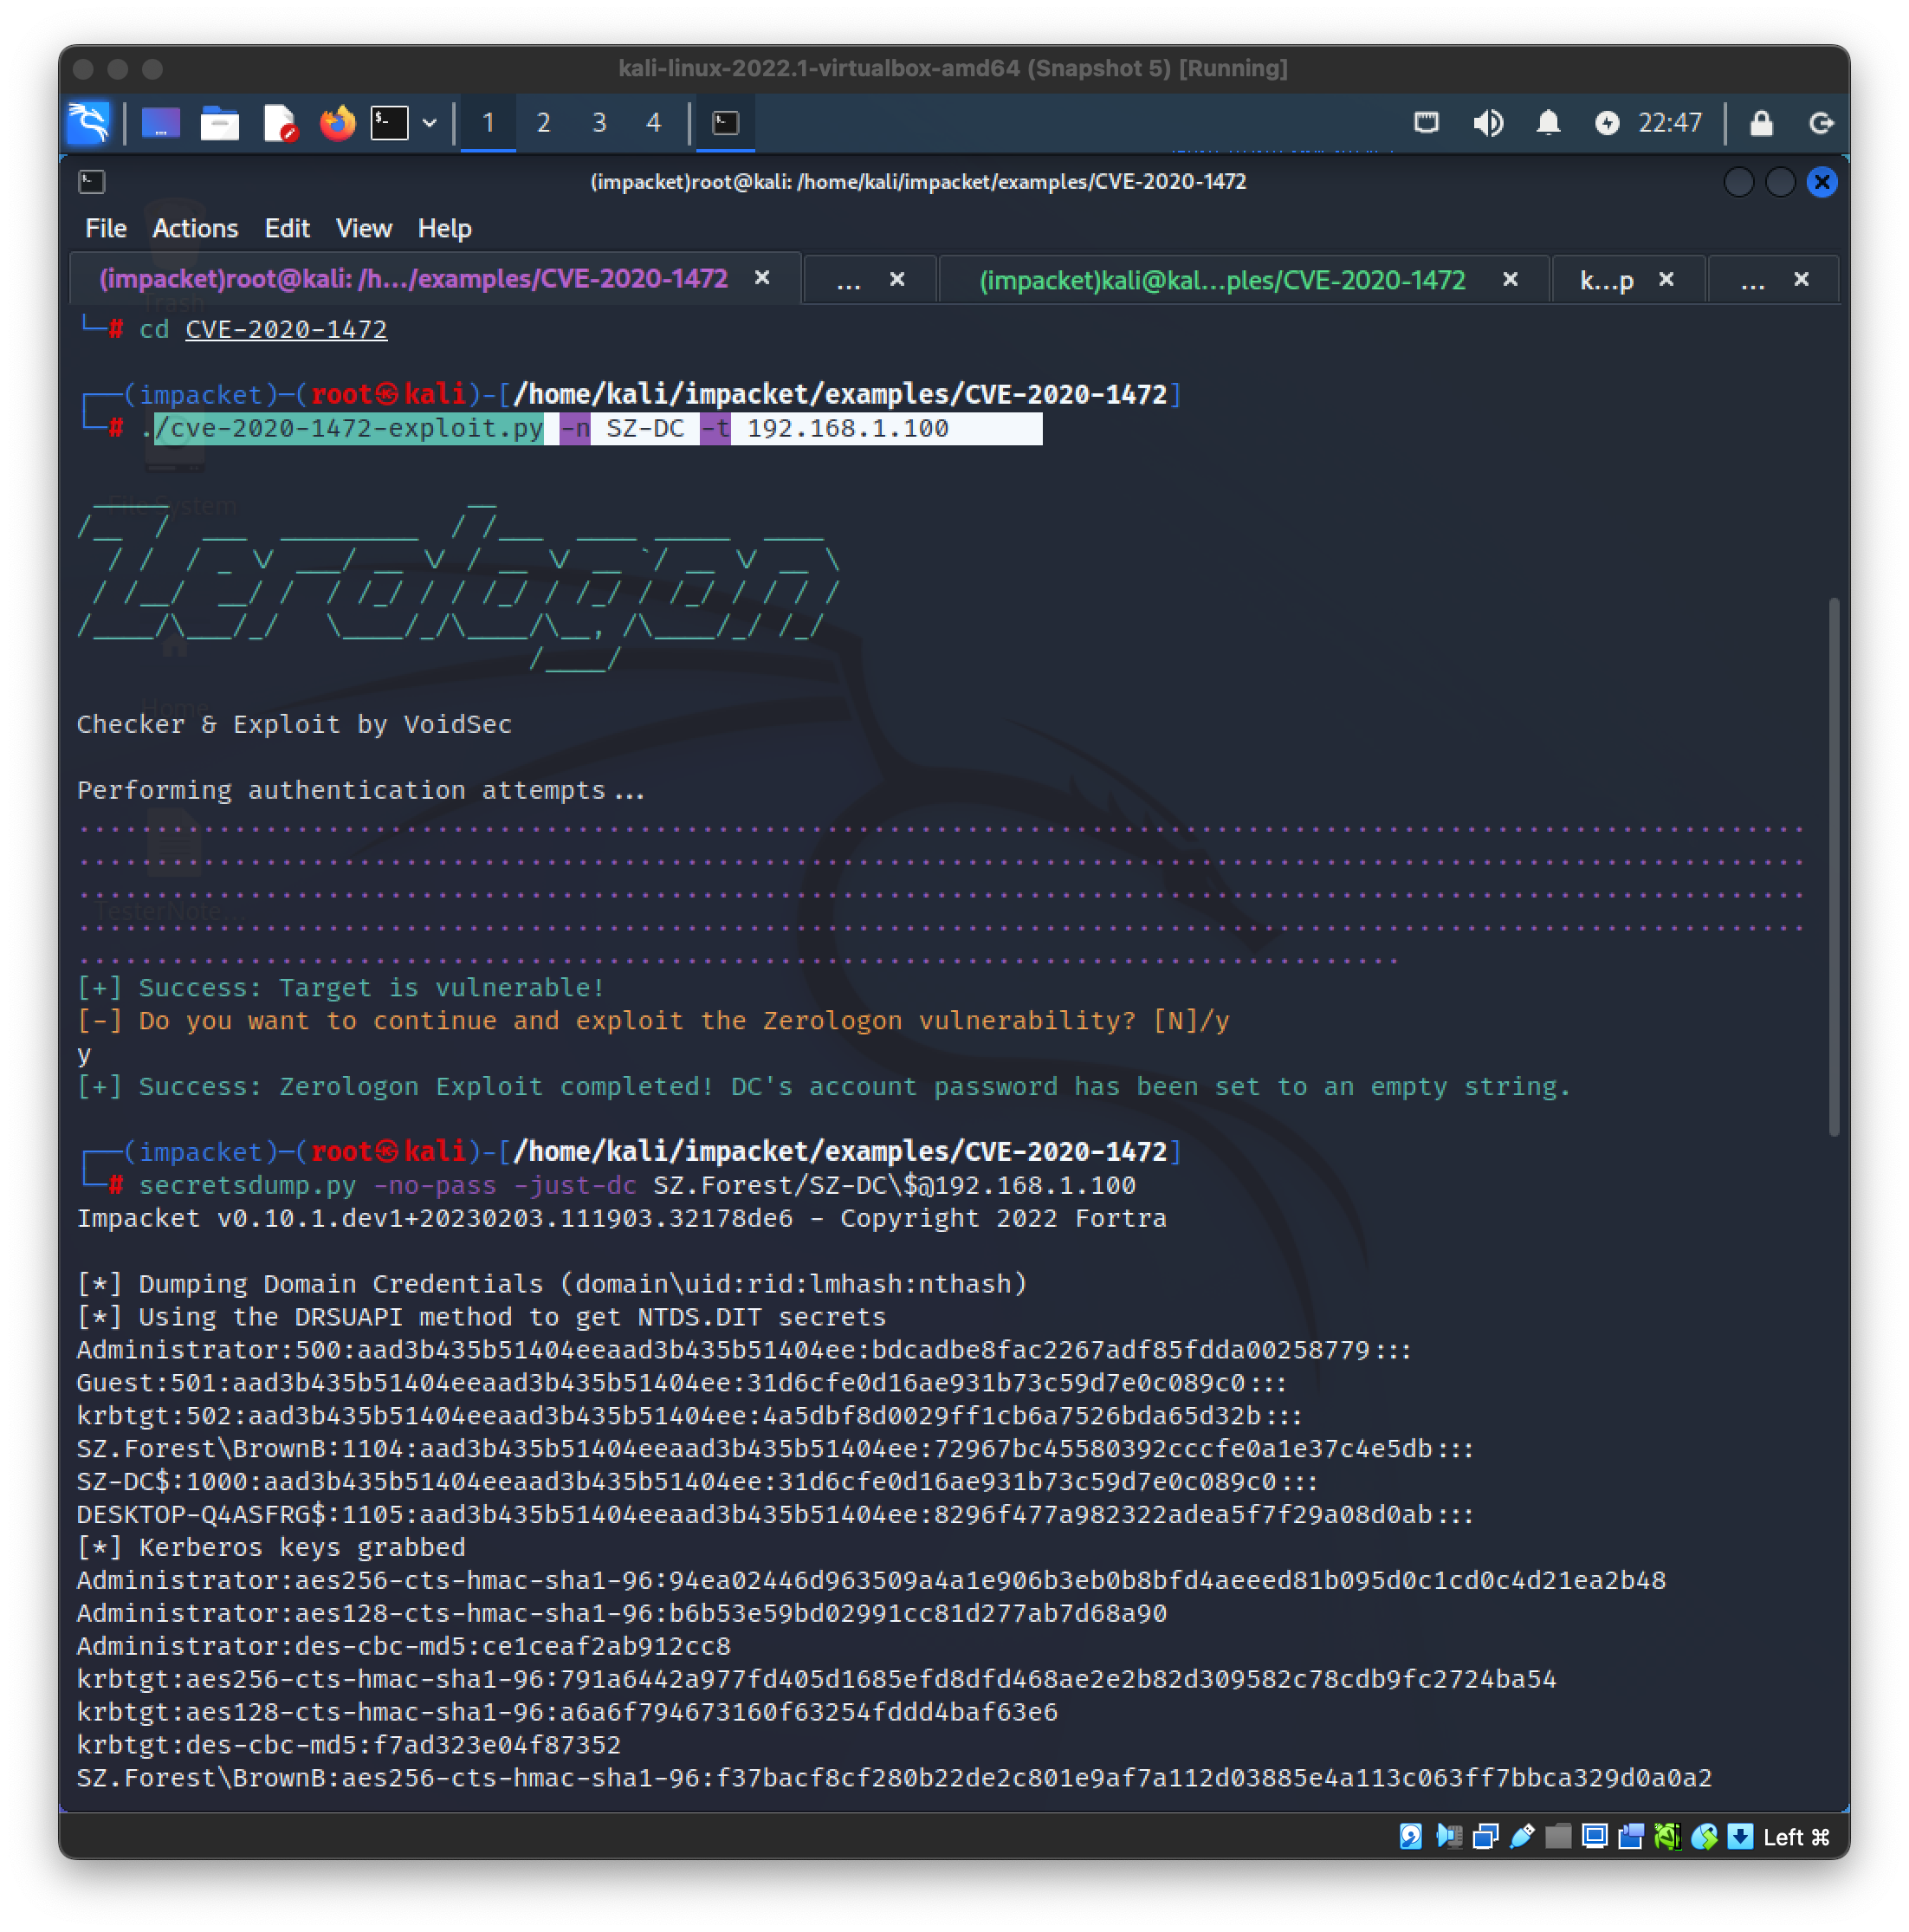
Task: Click 'Performing authentication attempts...' line
Action: pyautogui.click(x=361, y=790)
